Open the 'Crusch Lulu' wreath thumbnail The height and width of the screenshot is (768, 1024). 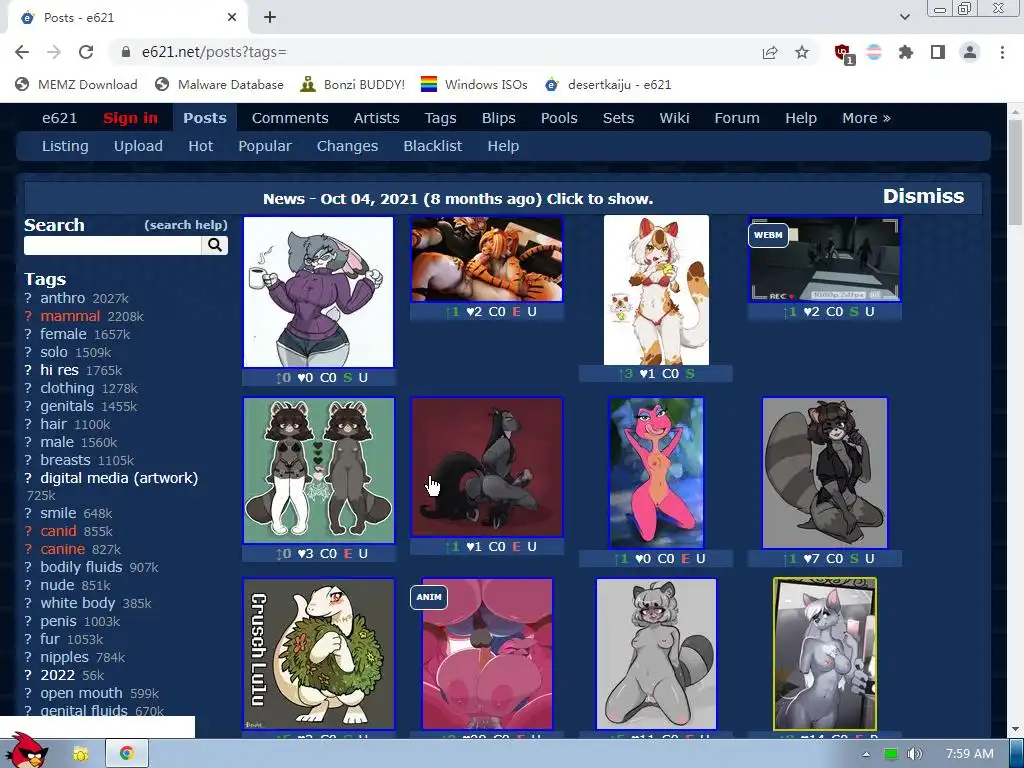pyautogui.click(x=319, y=654)
